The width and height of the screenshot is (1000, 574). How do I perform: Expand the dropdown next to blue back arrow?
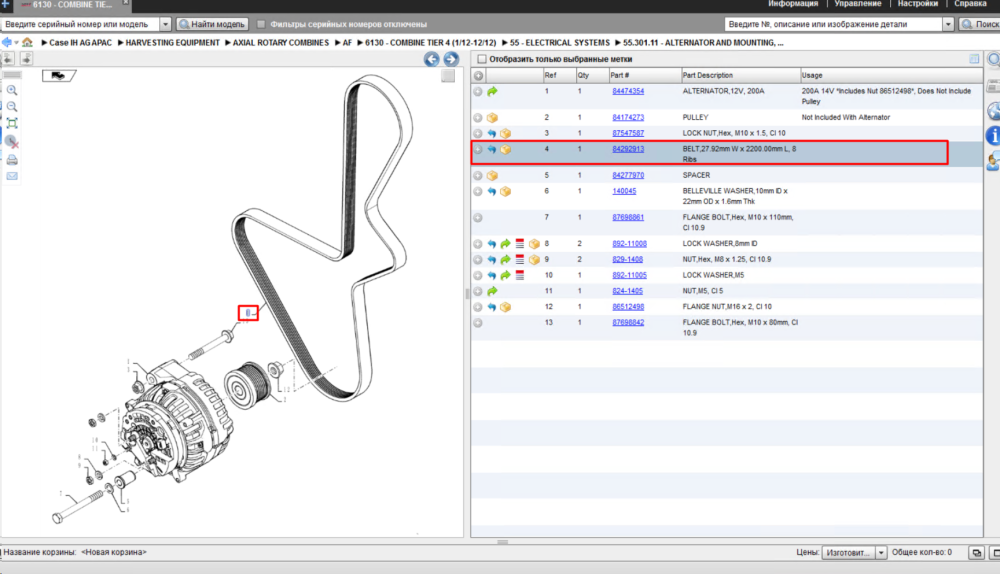(x=16, y=43)
